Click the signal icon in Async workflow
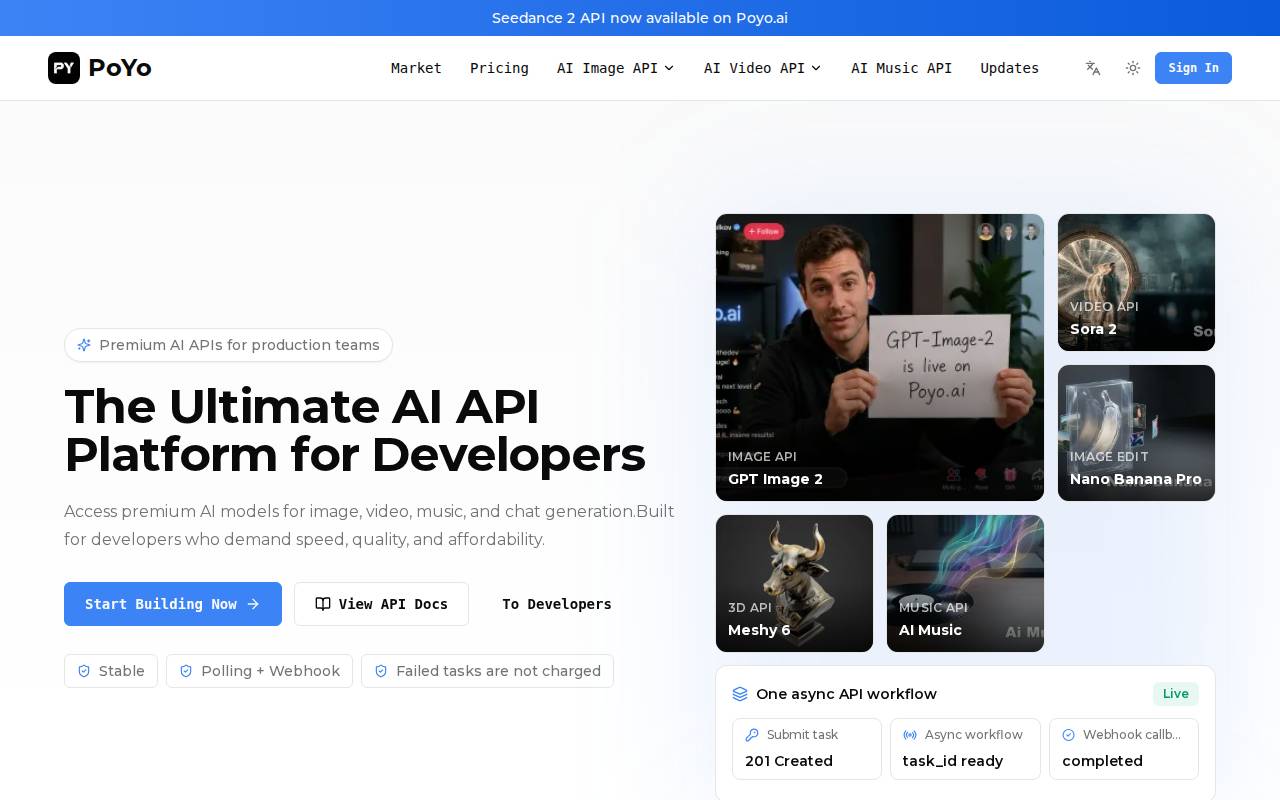The width and height of the screenshot is (1280, 800). click(910, 735)
